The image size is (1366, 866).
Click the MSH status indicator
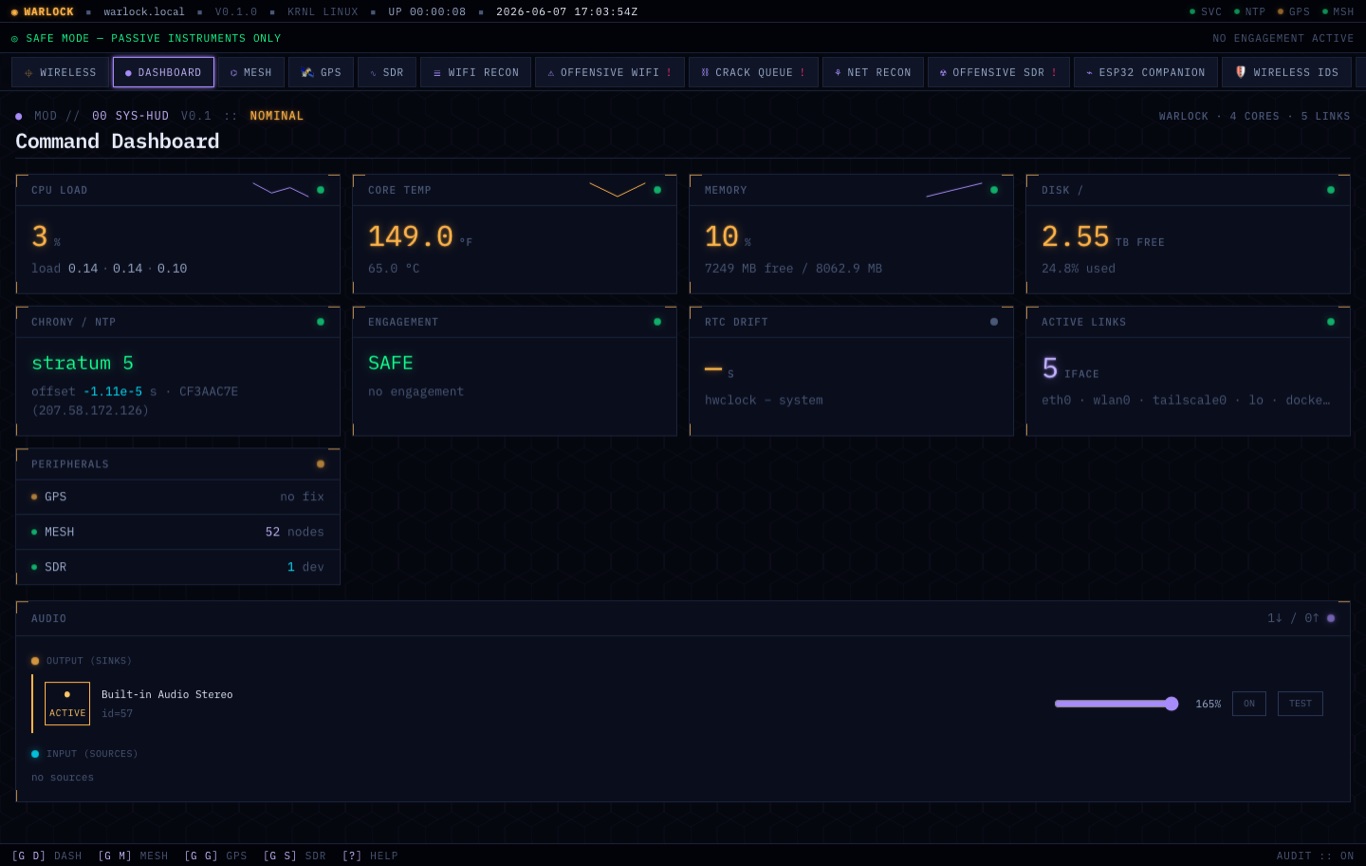pyautogui.click(x=1338, y=12)
